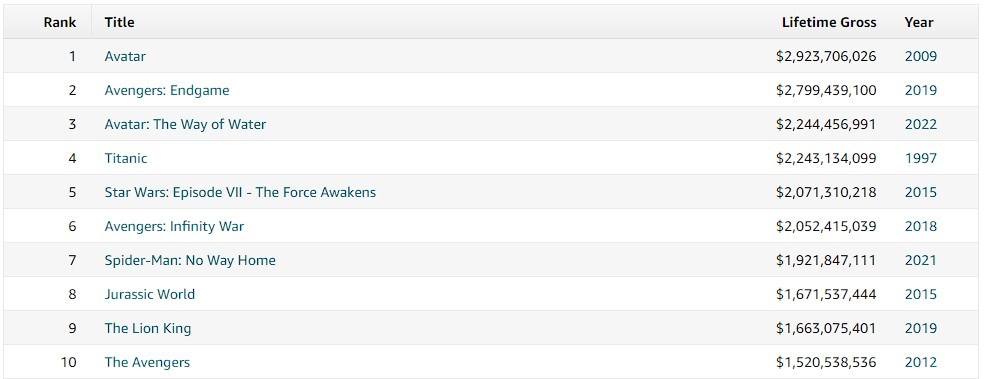Sort by the Year column header

click(919, 22)
